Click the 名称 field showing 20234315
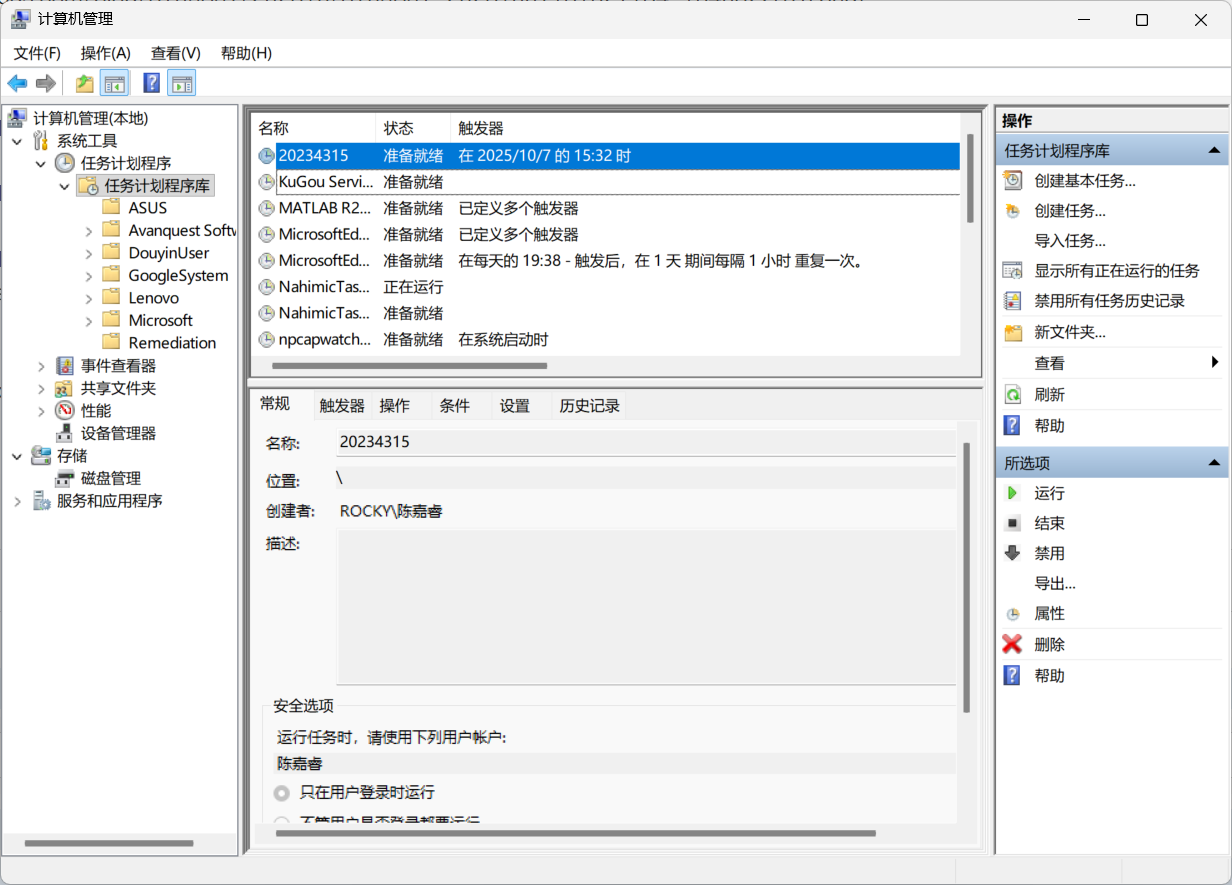This screenshot has width=1232, height=885. point(646,441)
